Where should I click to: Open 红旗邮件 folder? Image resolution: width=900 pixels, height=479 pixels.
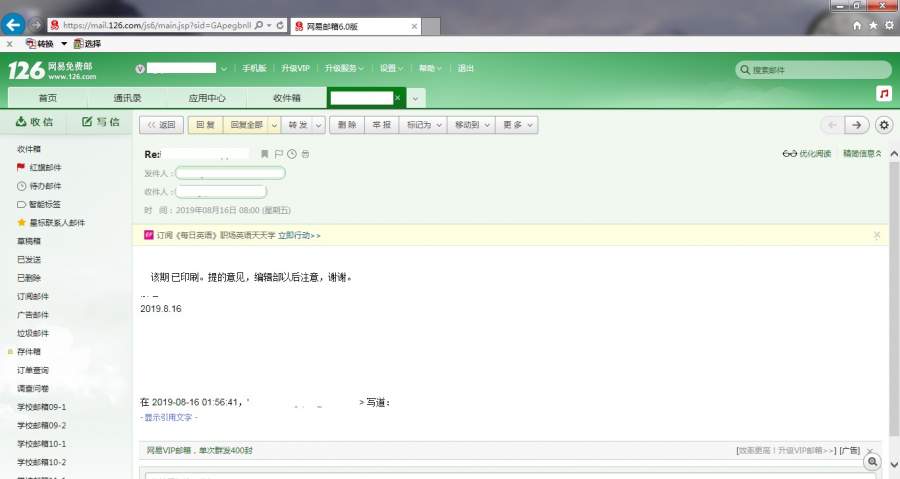click(45, 168)
